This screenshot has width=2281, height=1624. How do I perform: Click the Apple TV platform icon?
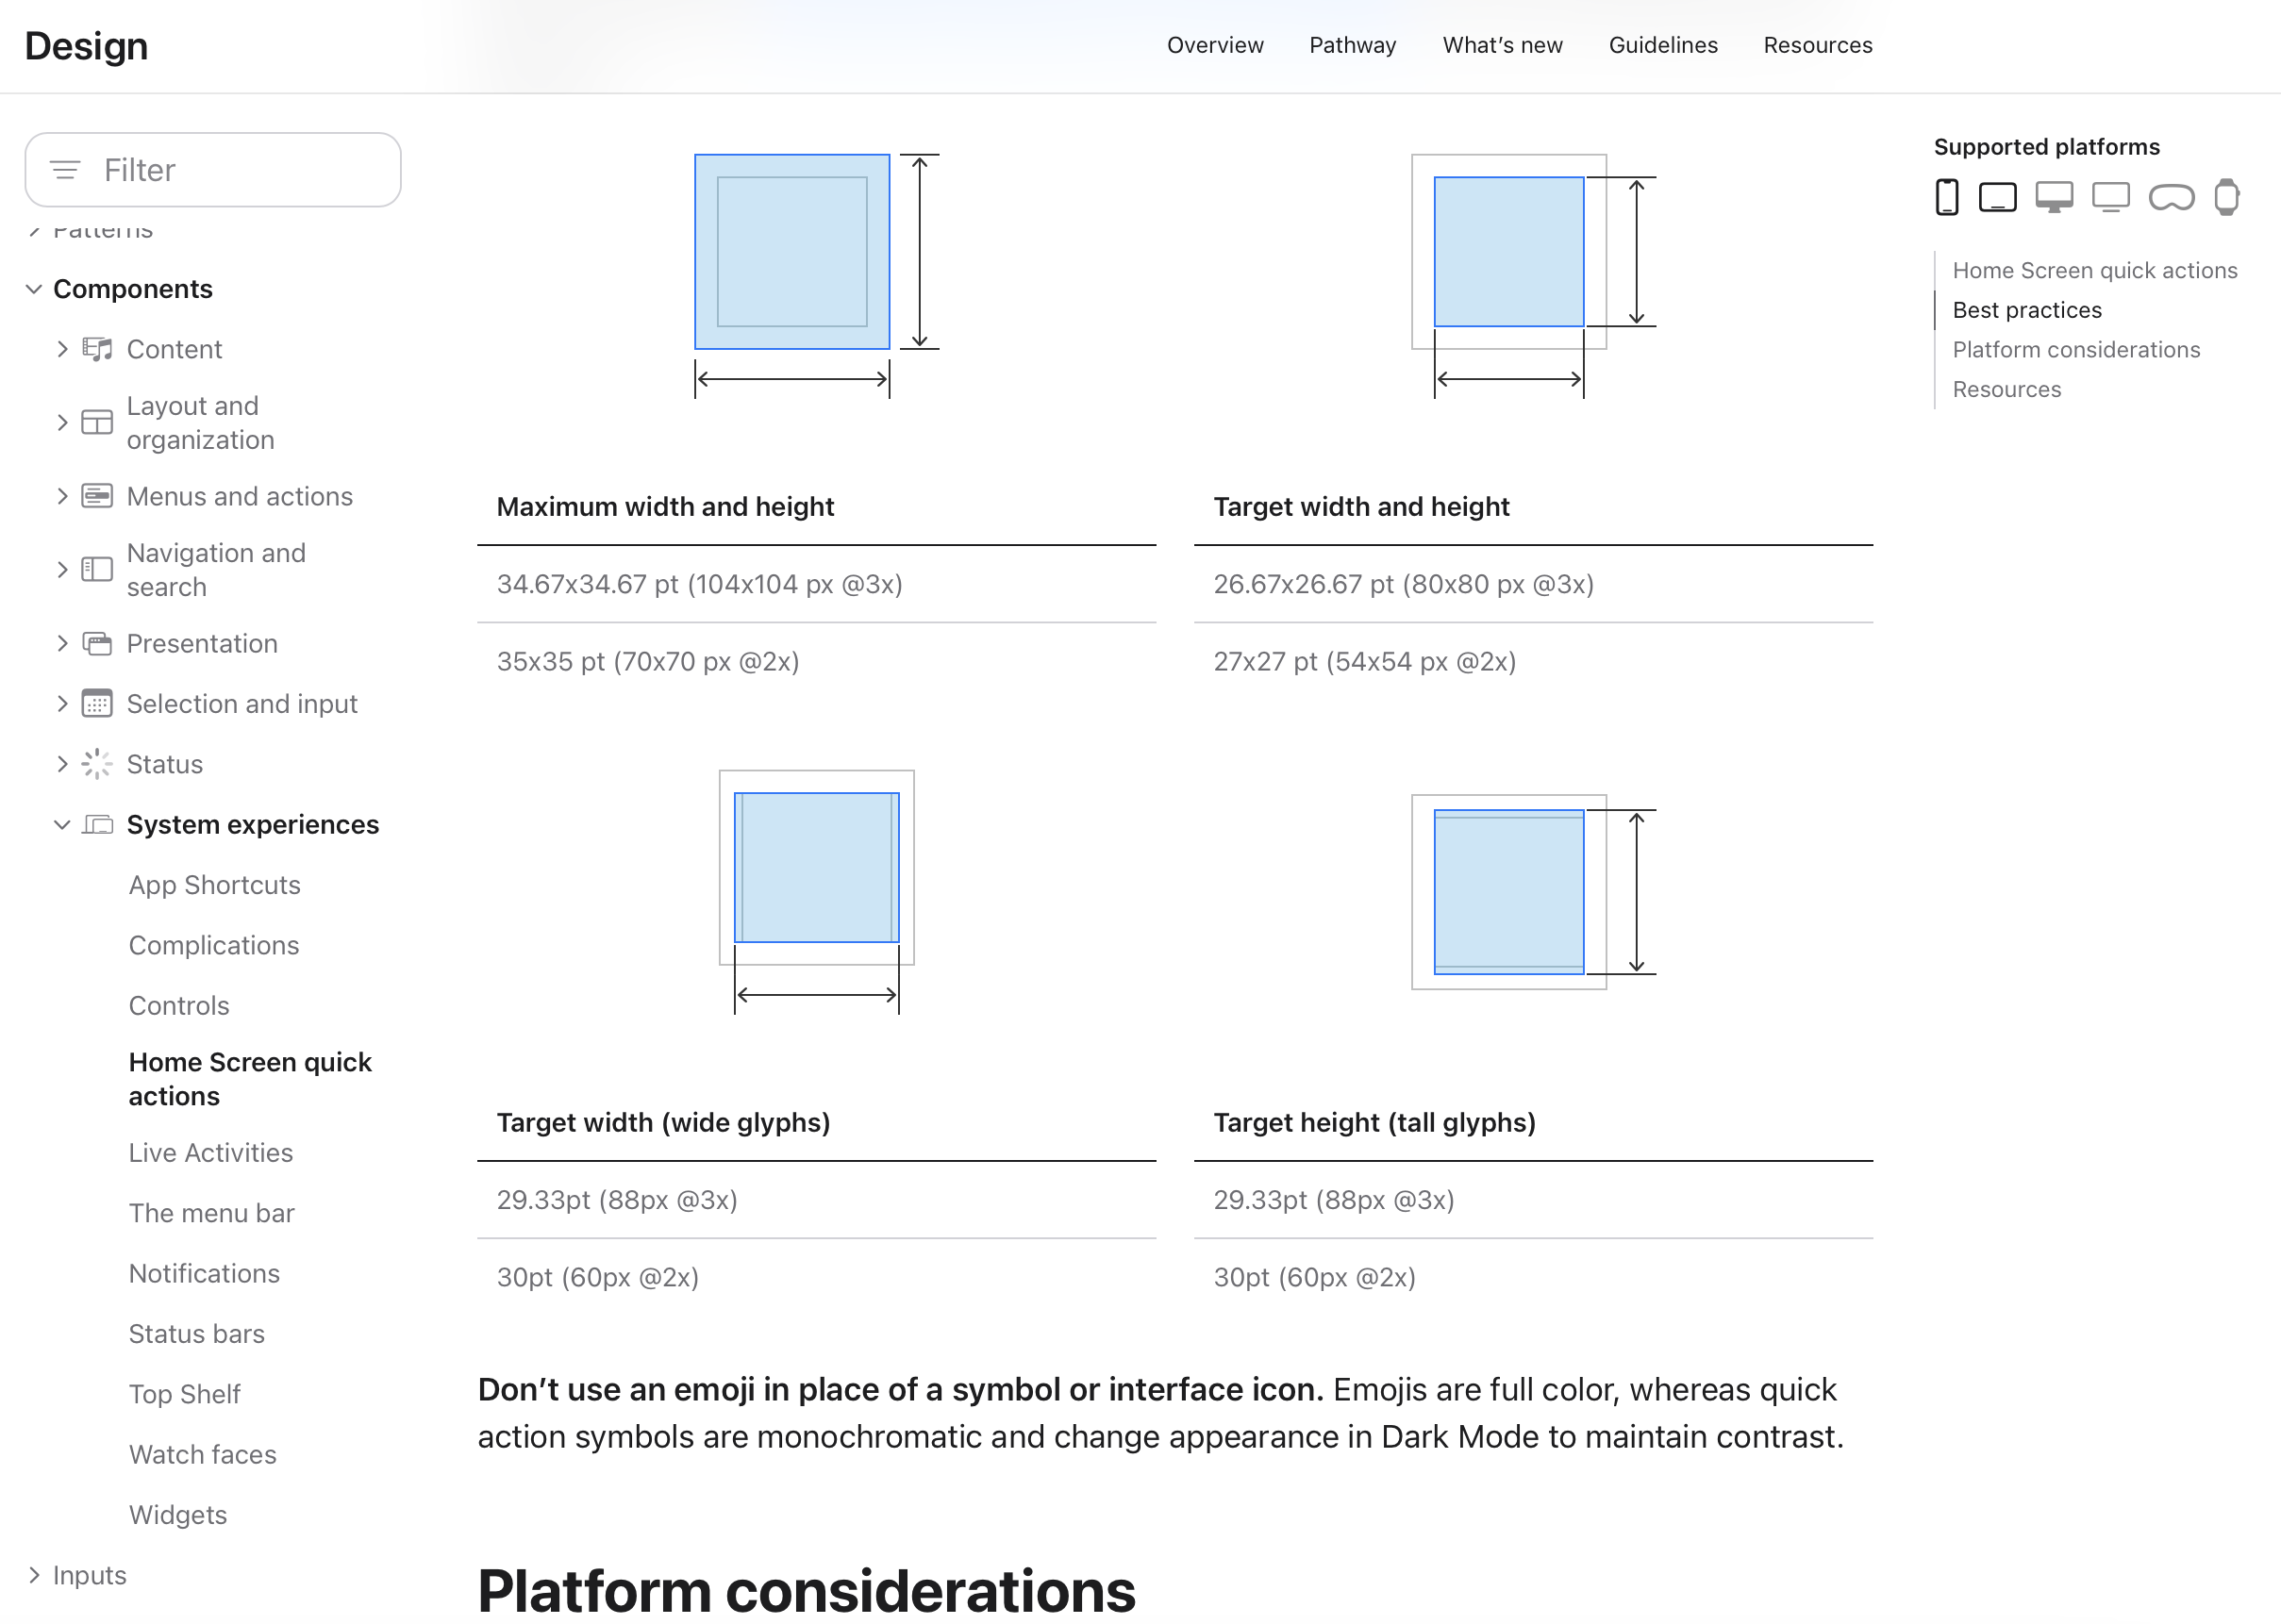[x=2110, y=197]
